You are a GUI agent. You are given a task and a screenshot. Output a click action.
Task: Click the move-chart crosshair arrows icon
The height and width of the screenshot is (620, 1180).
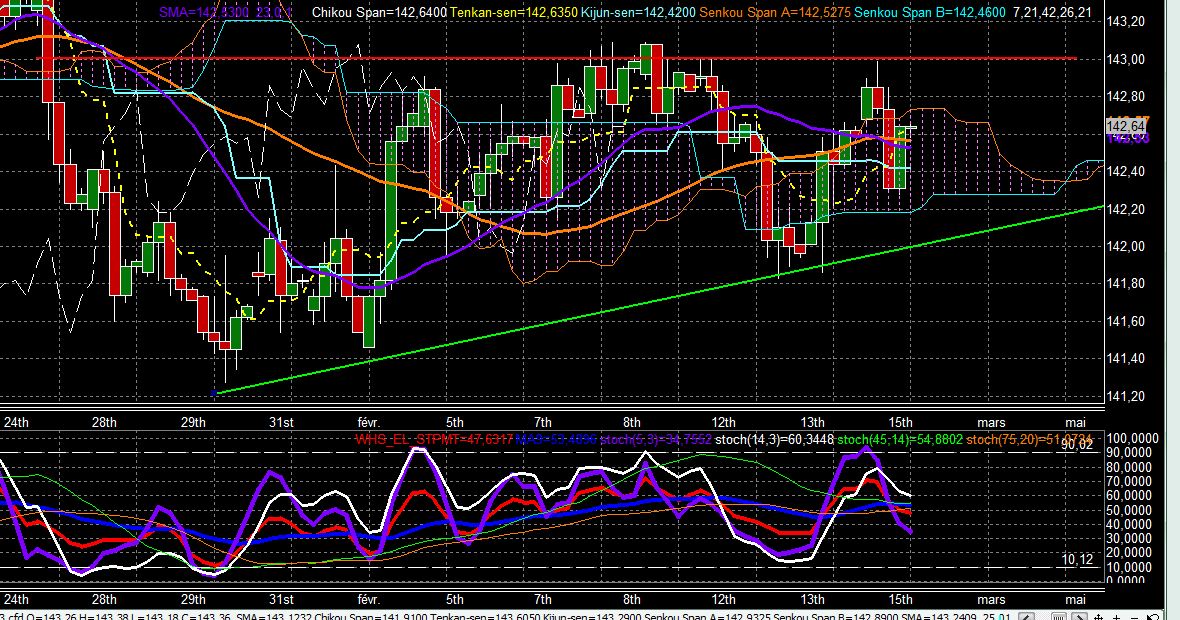coord(1101,616)
